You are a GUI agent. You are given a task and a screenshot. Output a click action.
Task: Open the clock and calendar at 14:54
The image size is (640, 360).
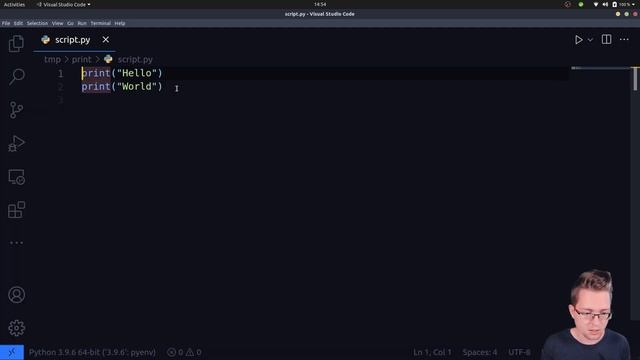point(320,4)
